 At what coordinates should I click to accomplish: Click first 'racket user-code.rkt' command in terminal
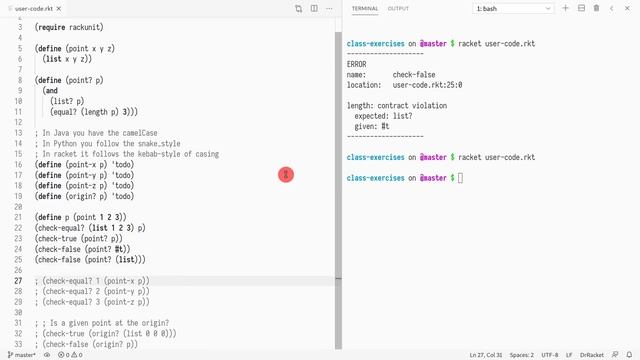tap(496, 44)
